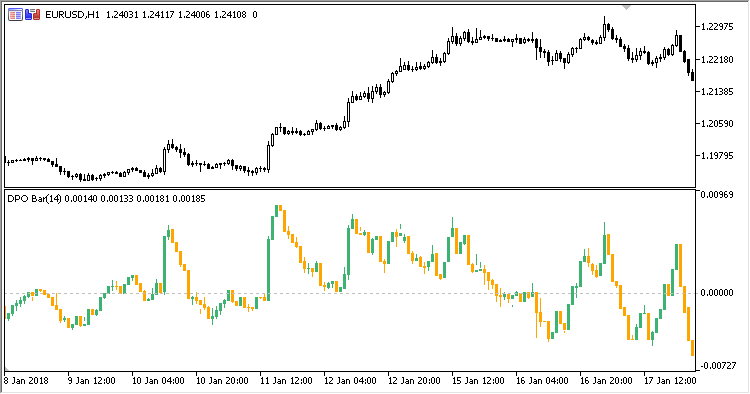The height and width of the screenshot is (394, 750).
Task: Click the 11 Jan 12:00 time label
Action: 287,381
